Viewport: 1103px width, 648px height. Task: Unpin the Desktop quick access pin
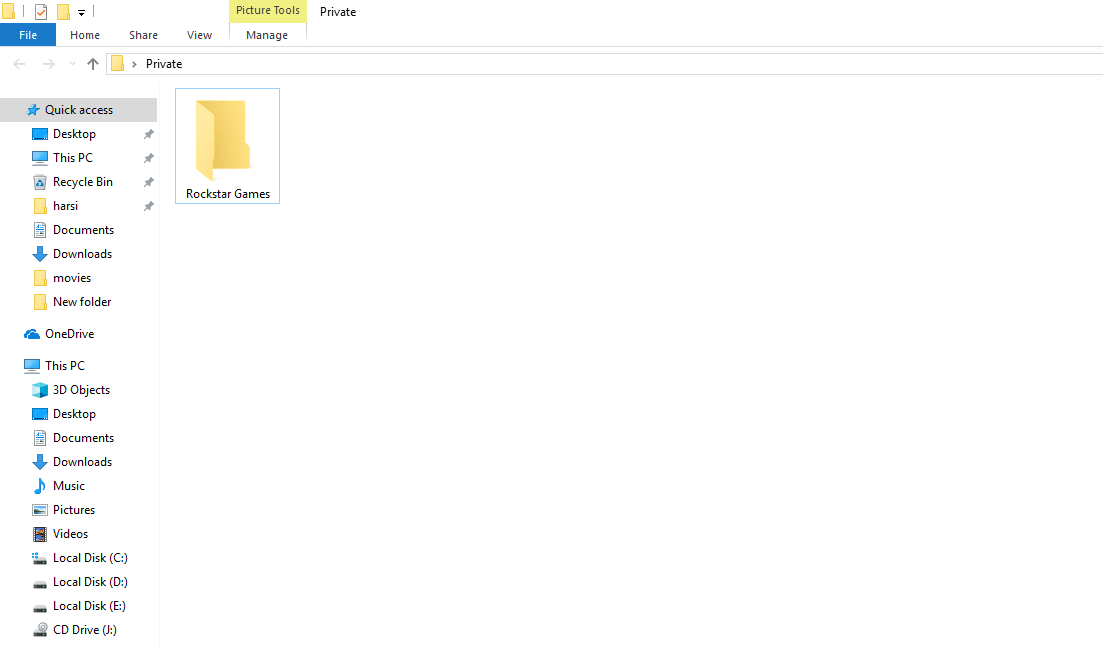pyautogui.click(x=148, y=133)
